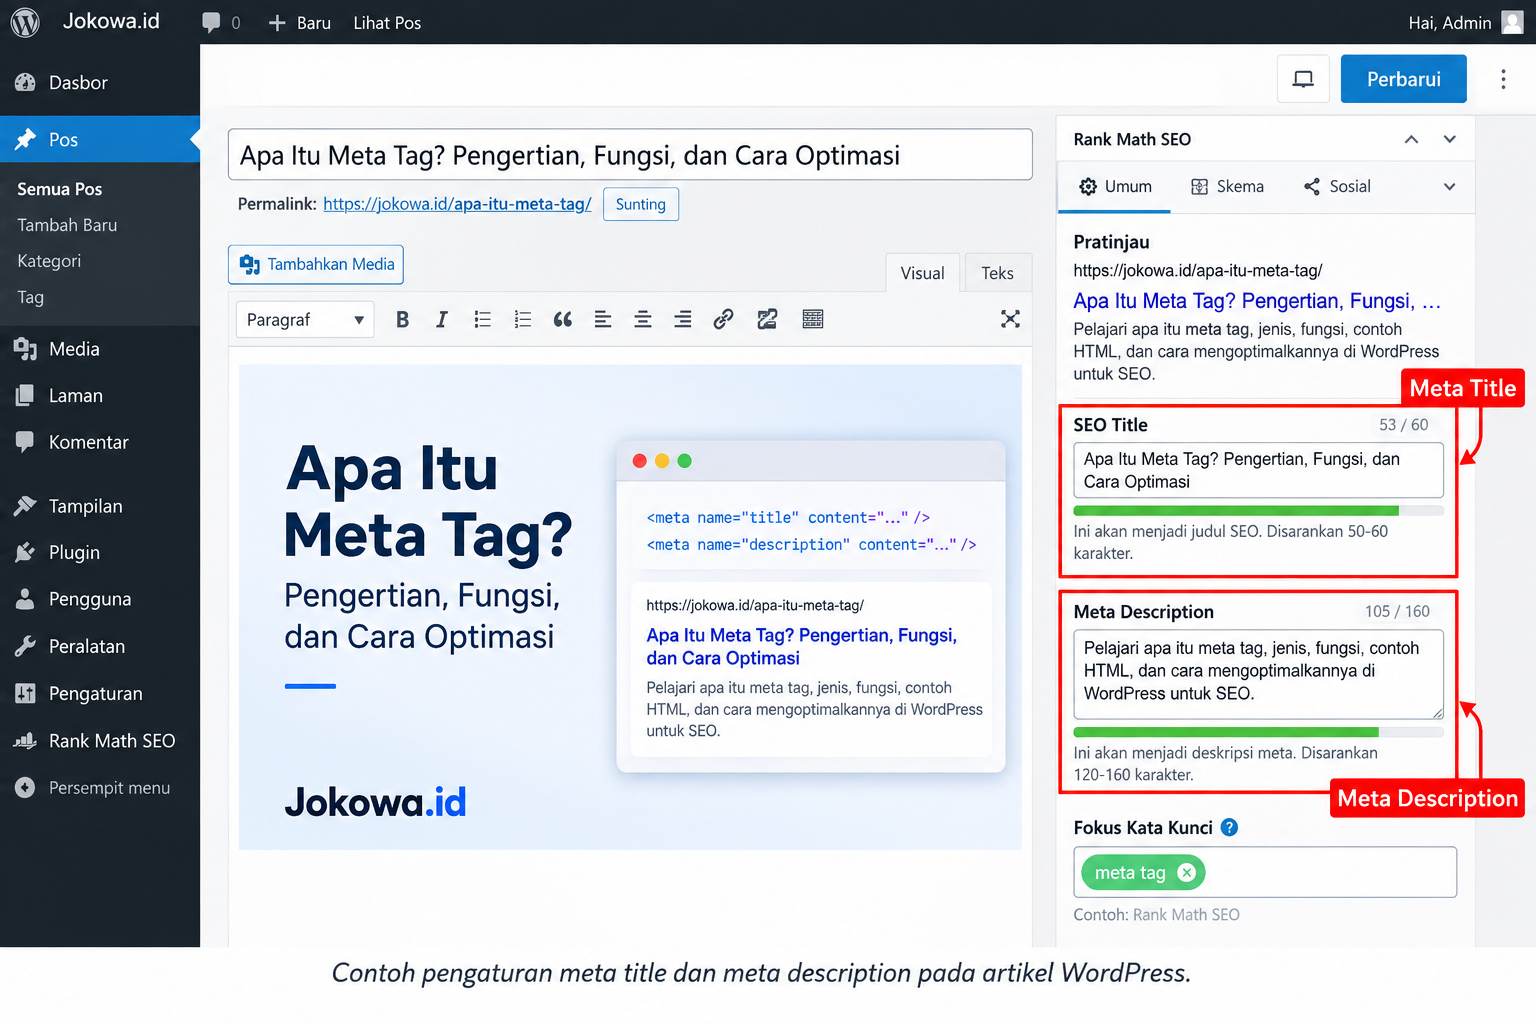Remove the 'meta tag' keyword chip

1187,872
